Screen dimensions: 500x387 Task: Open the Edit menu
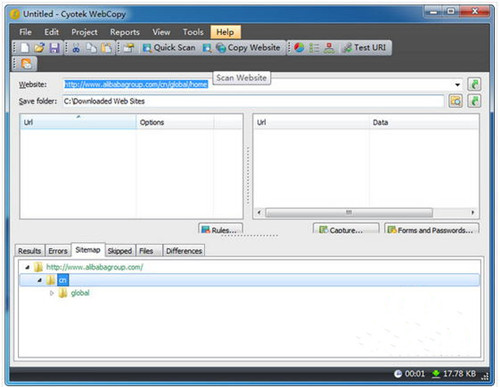coord(52,32)
